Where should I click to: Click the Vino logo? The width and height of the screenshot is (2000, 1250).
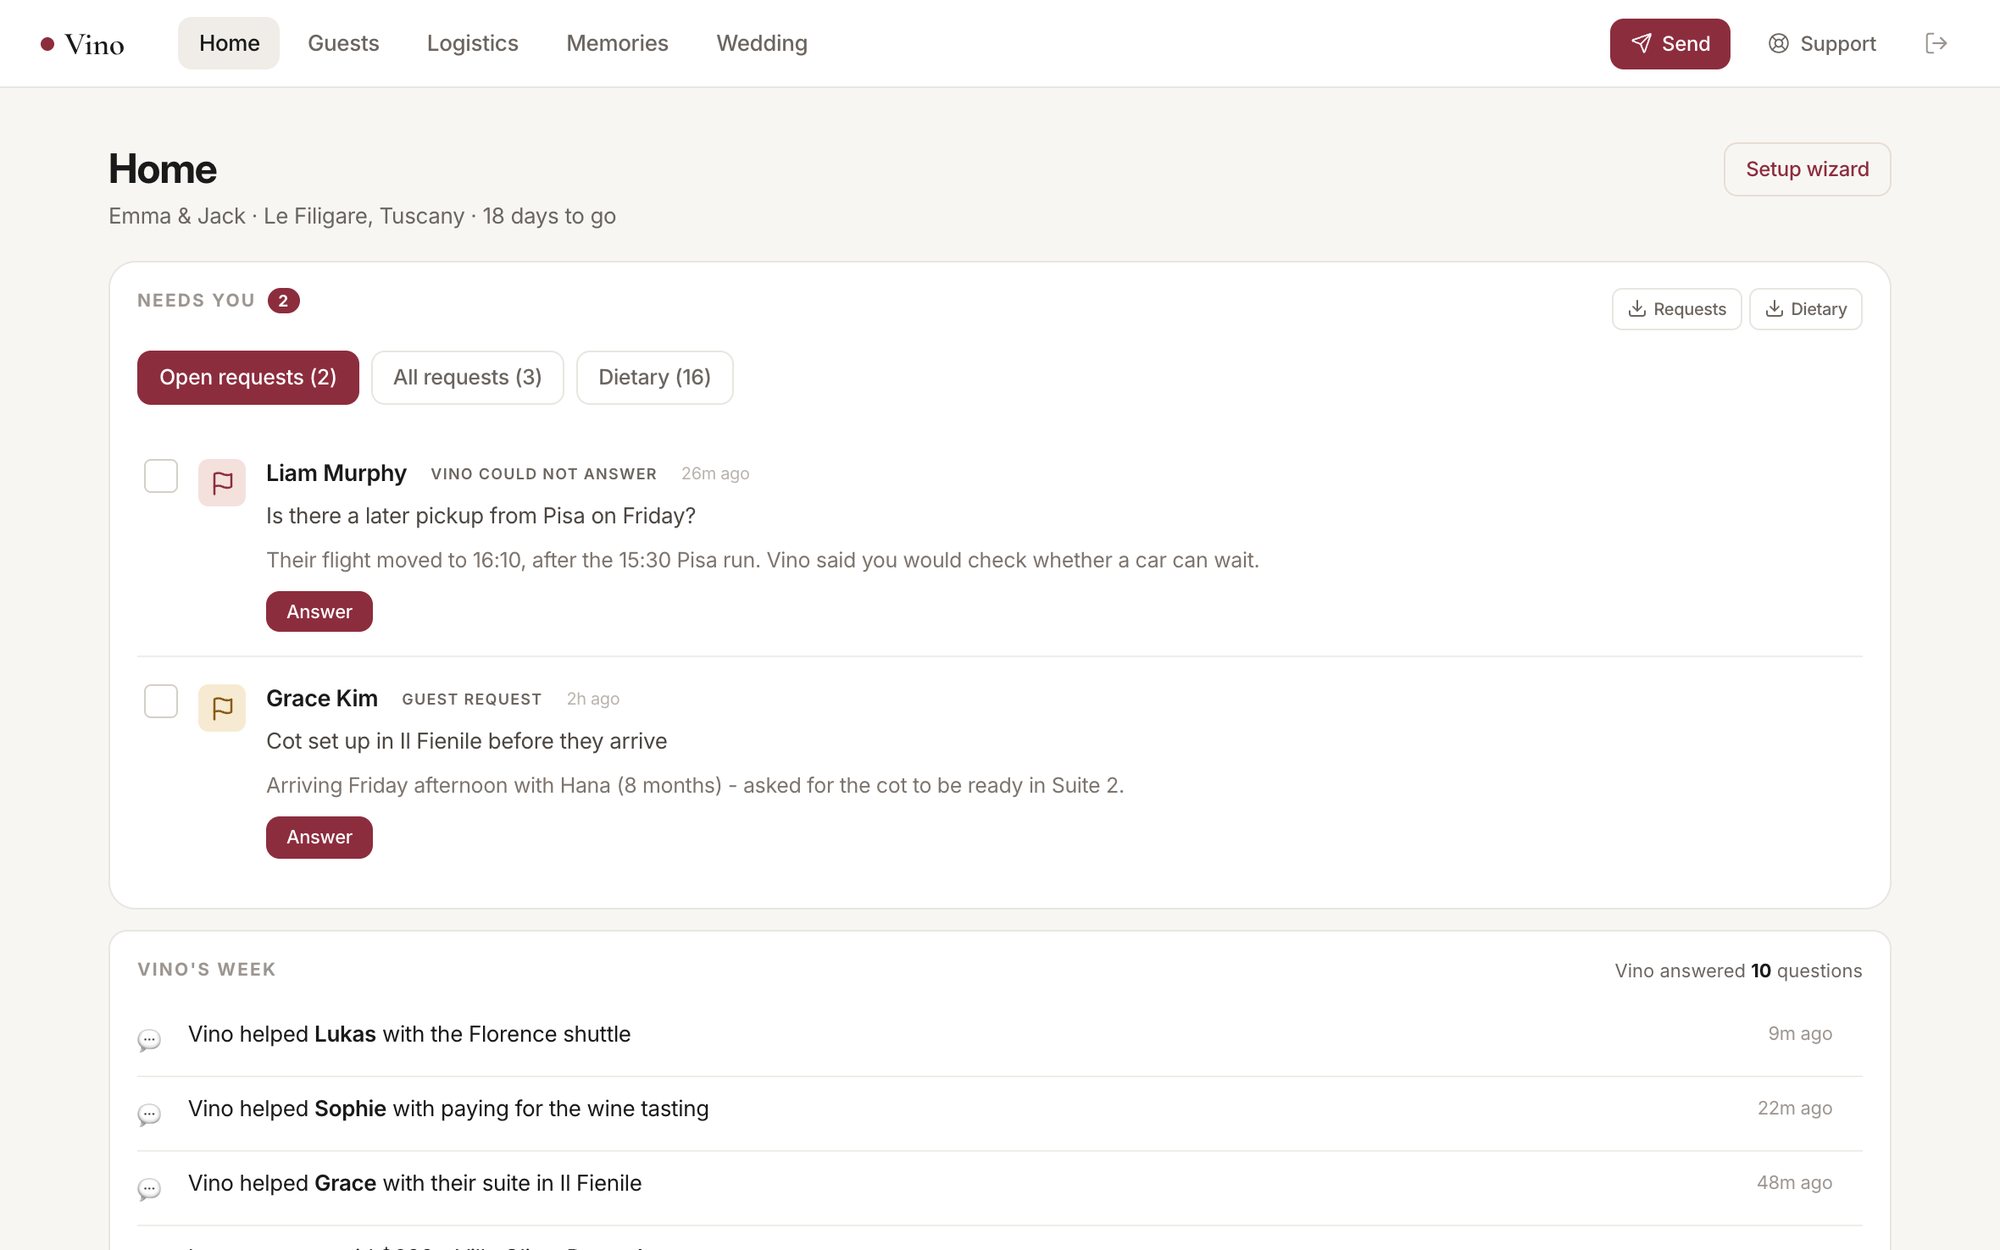point(82,44)
